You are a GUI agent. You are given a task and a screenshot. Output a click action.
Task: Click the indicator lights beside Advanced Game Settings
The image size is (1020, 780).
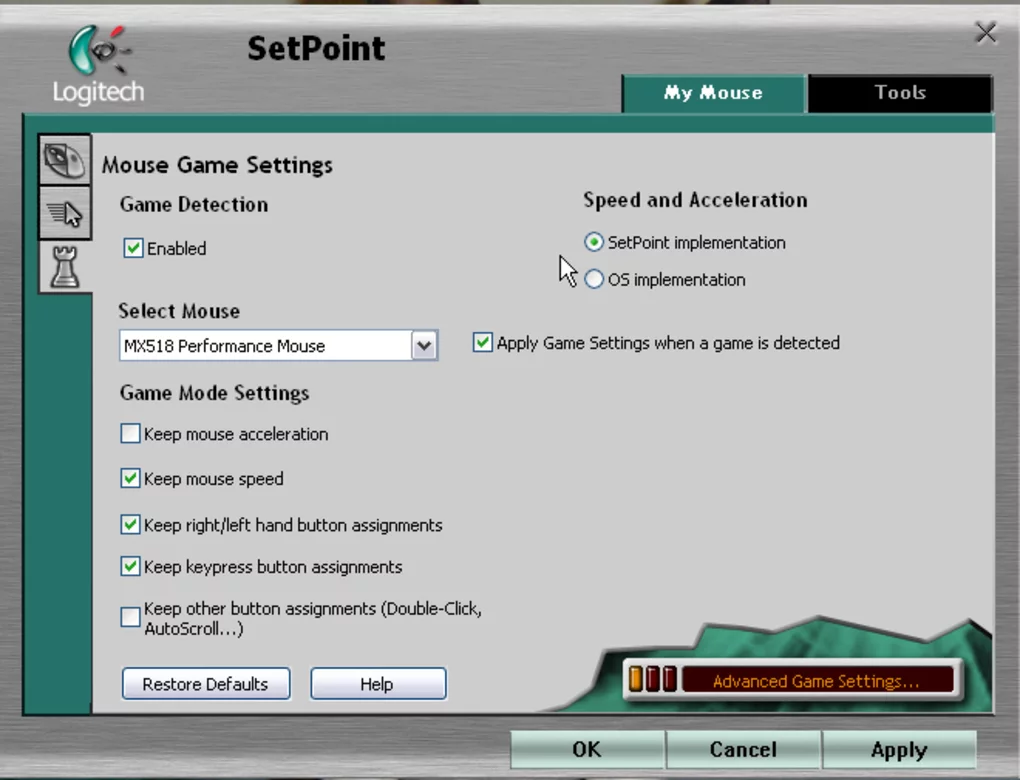click(x=653, y=679)
